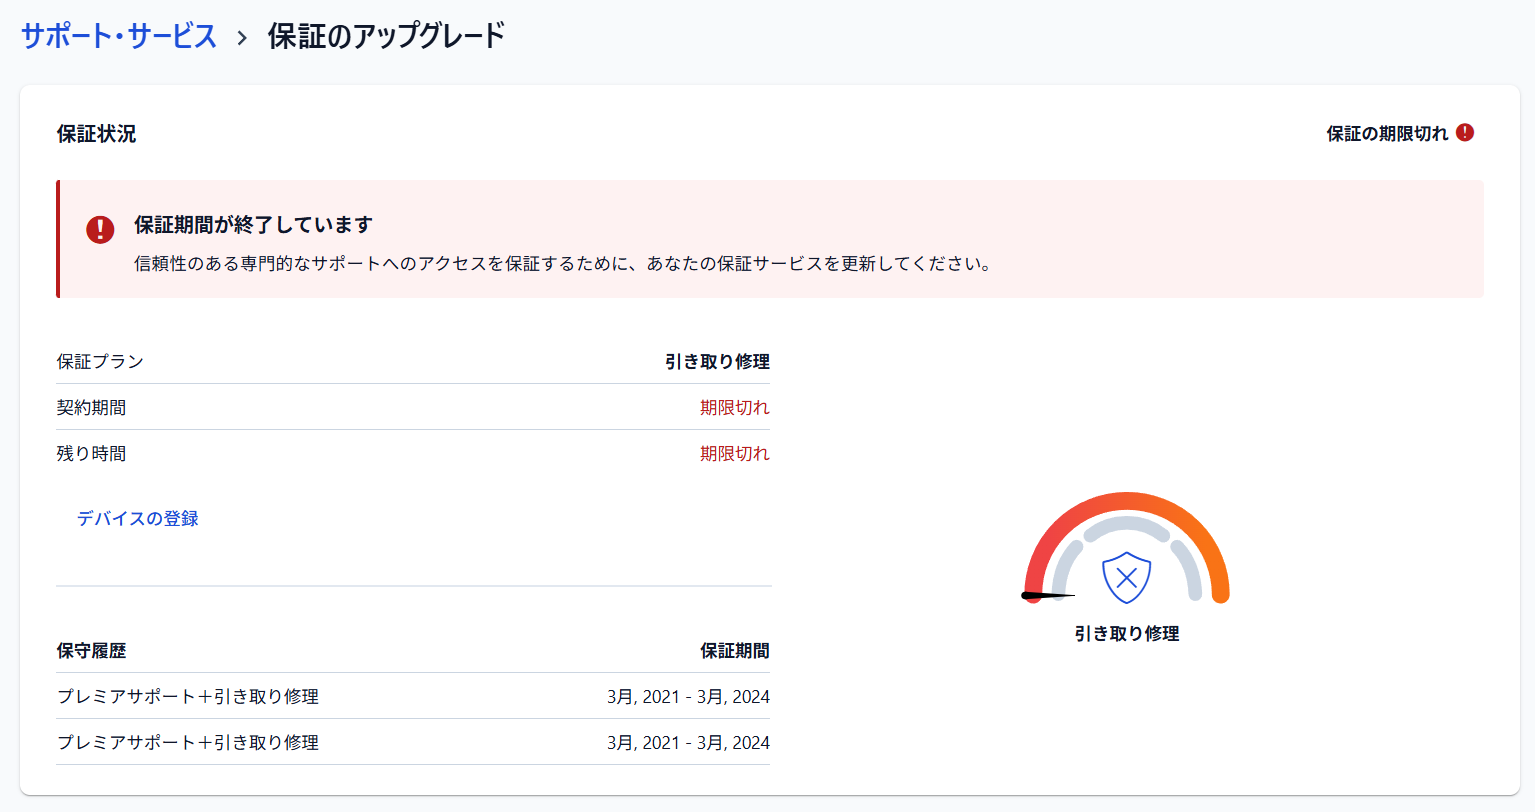Viewport: 1535px width, 812px height.
Task: Click the red 期限切れ text in 残り時間 row
Action: click(734, 453)
